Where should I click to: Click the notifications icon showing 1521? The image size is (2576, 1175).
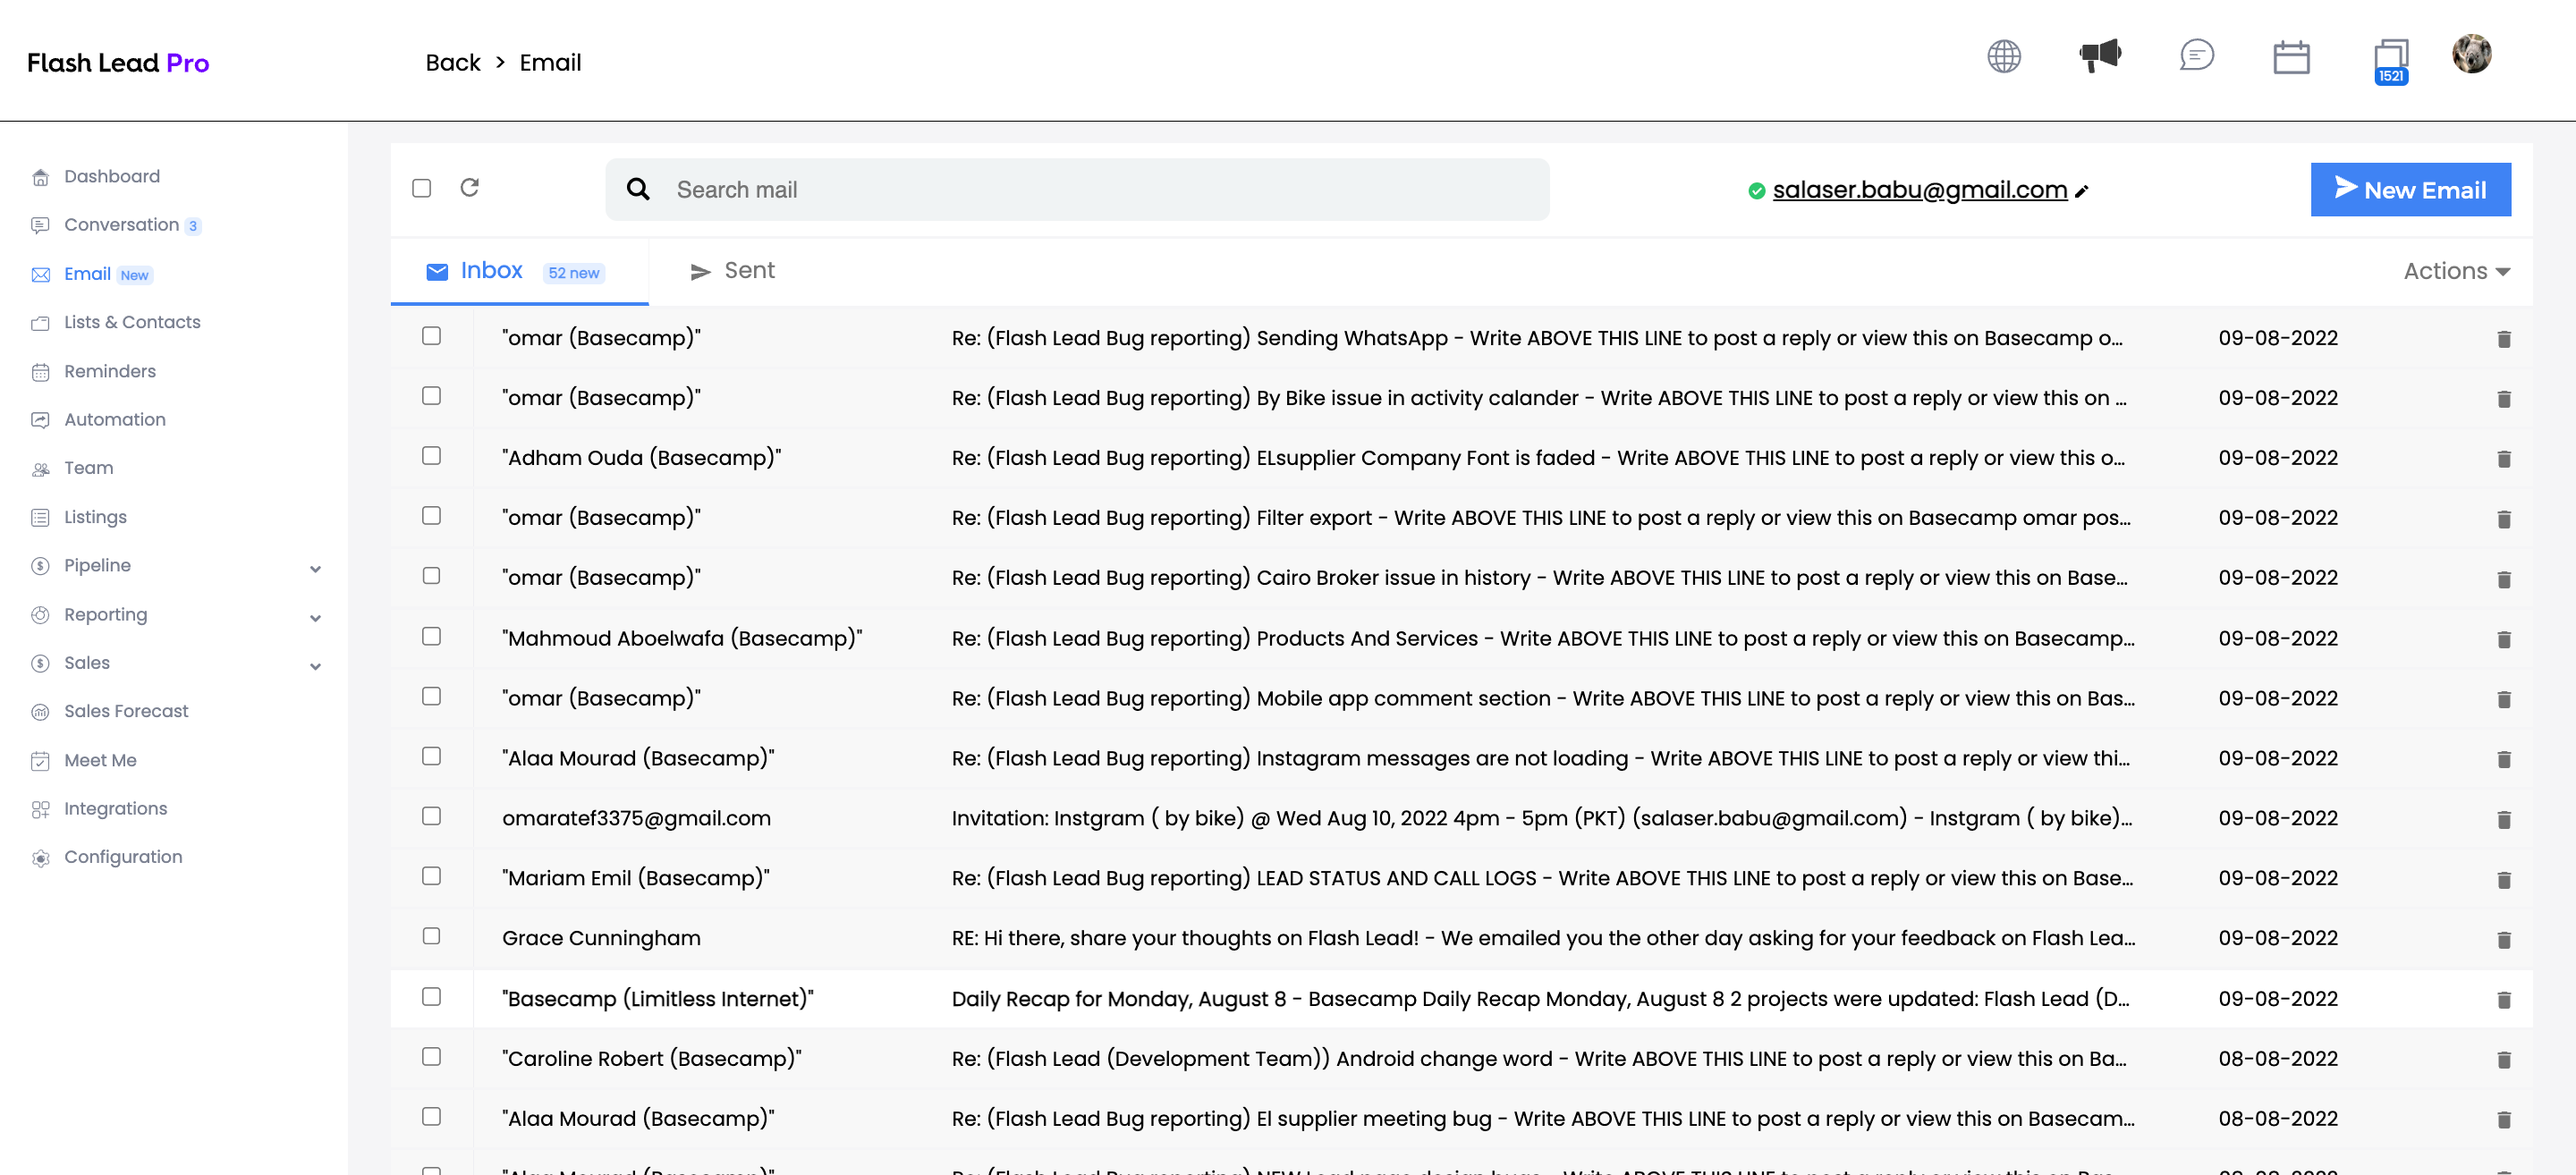(2390, 60)
